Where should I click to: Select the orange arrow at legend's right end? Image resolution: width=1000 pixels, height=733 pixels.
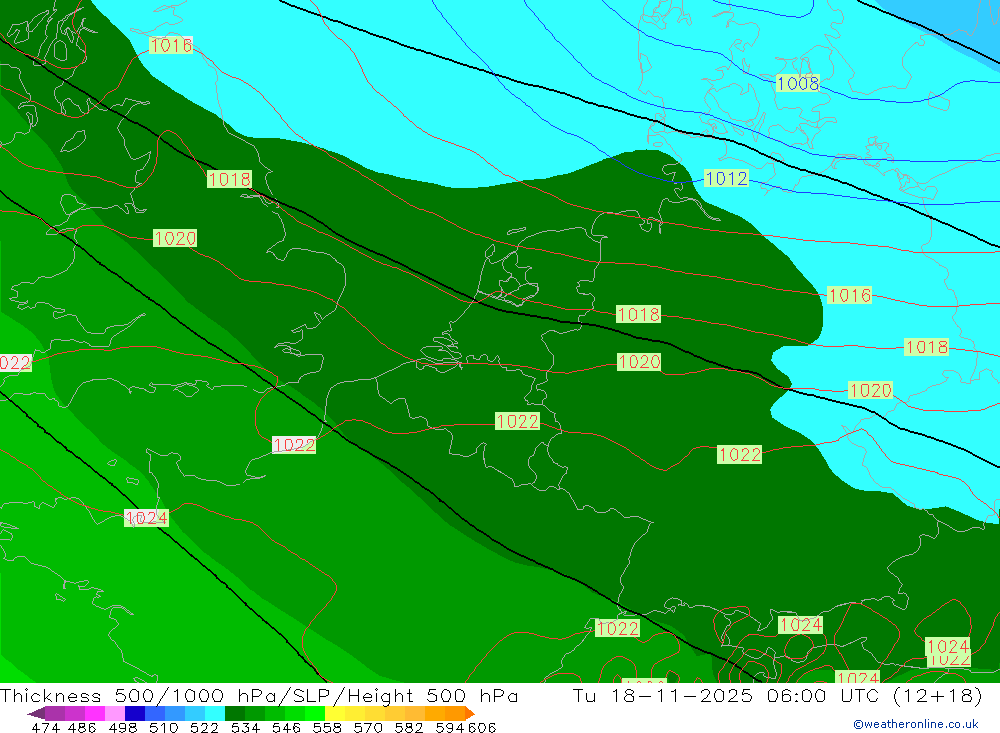point(469,713)
